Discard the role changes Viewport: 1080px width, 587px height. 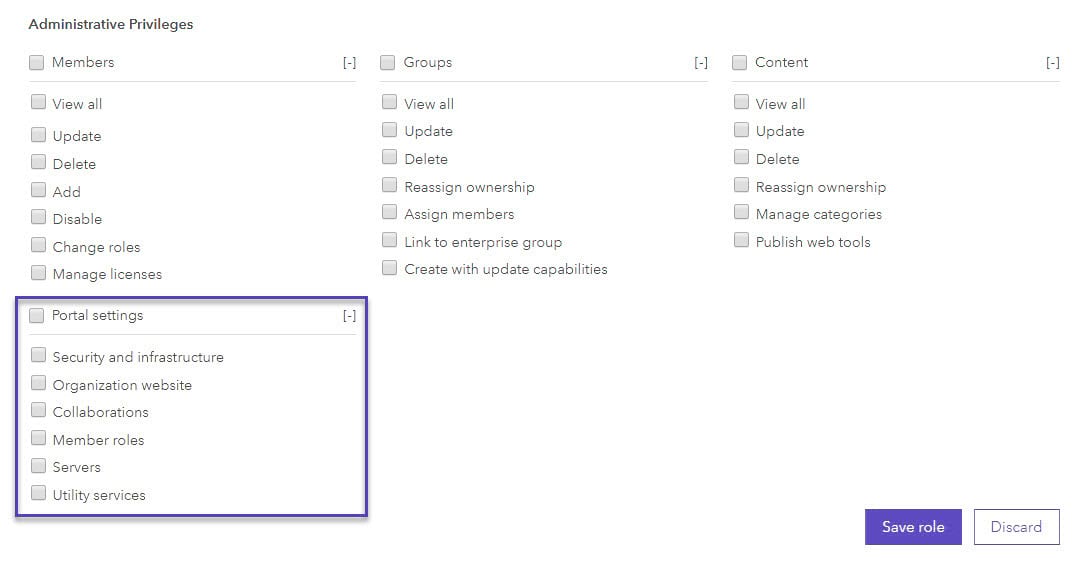[x=1016, y=527]
